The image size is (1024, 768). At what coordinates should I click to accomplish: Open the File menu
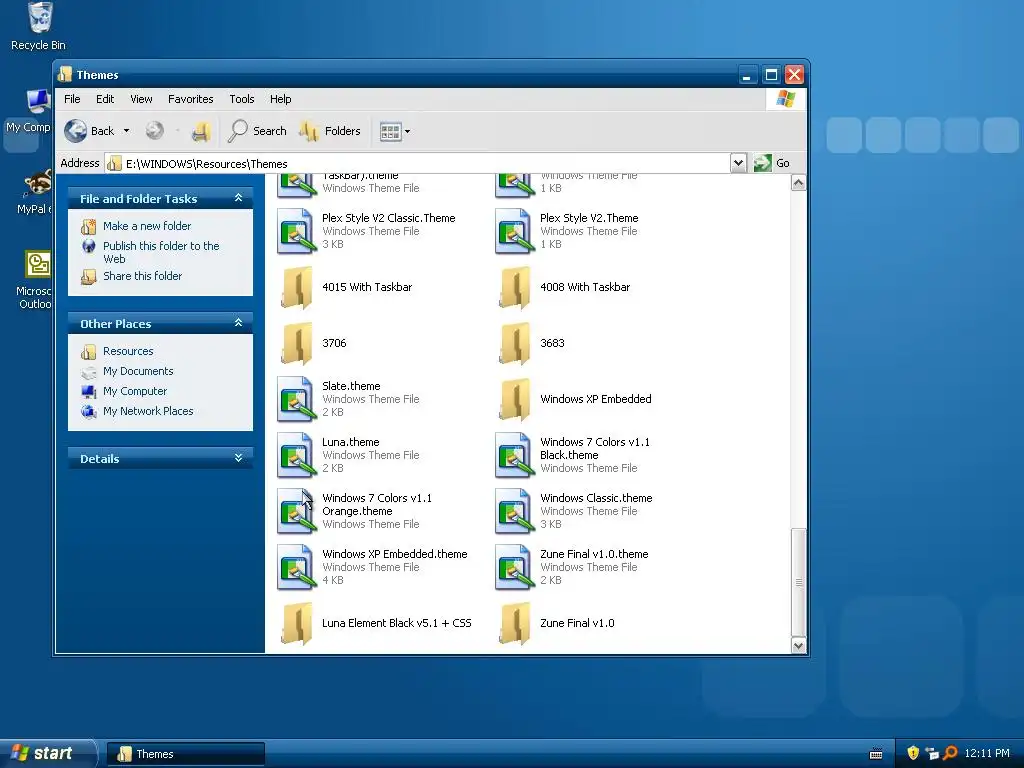click(x=72, y=99)
